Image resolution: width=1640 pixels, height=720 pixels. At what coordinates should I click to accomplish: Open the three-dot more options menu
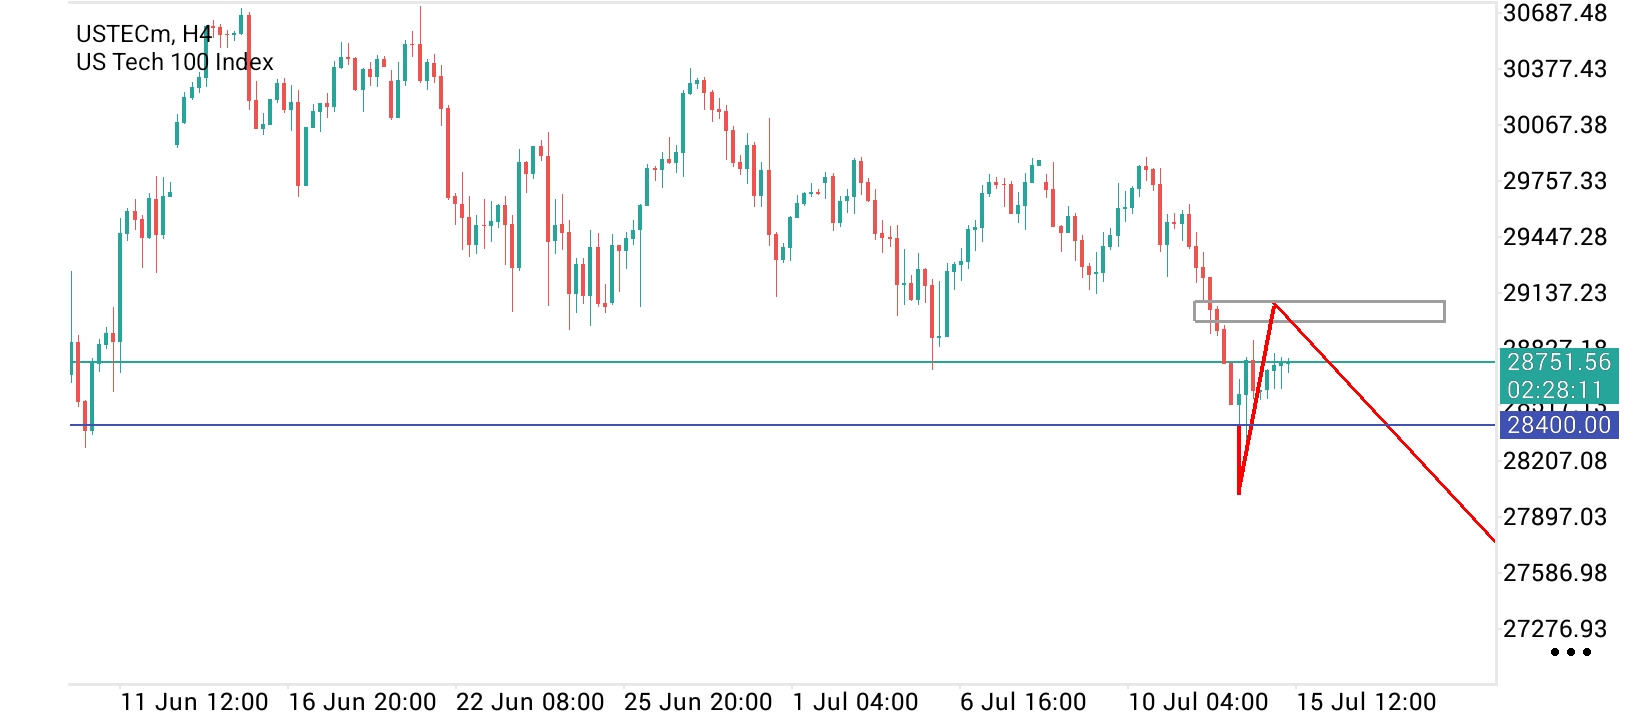coord(1570,652)
